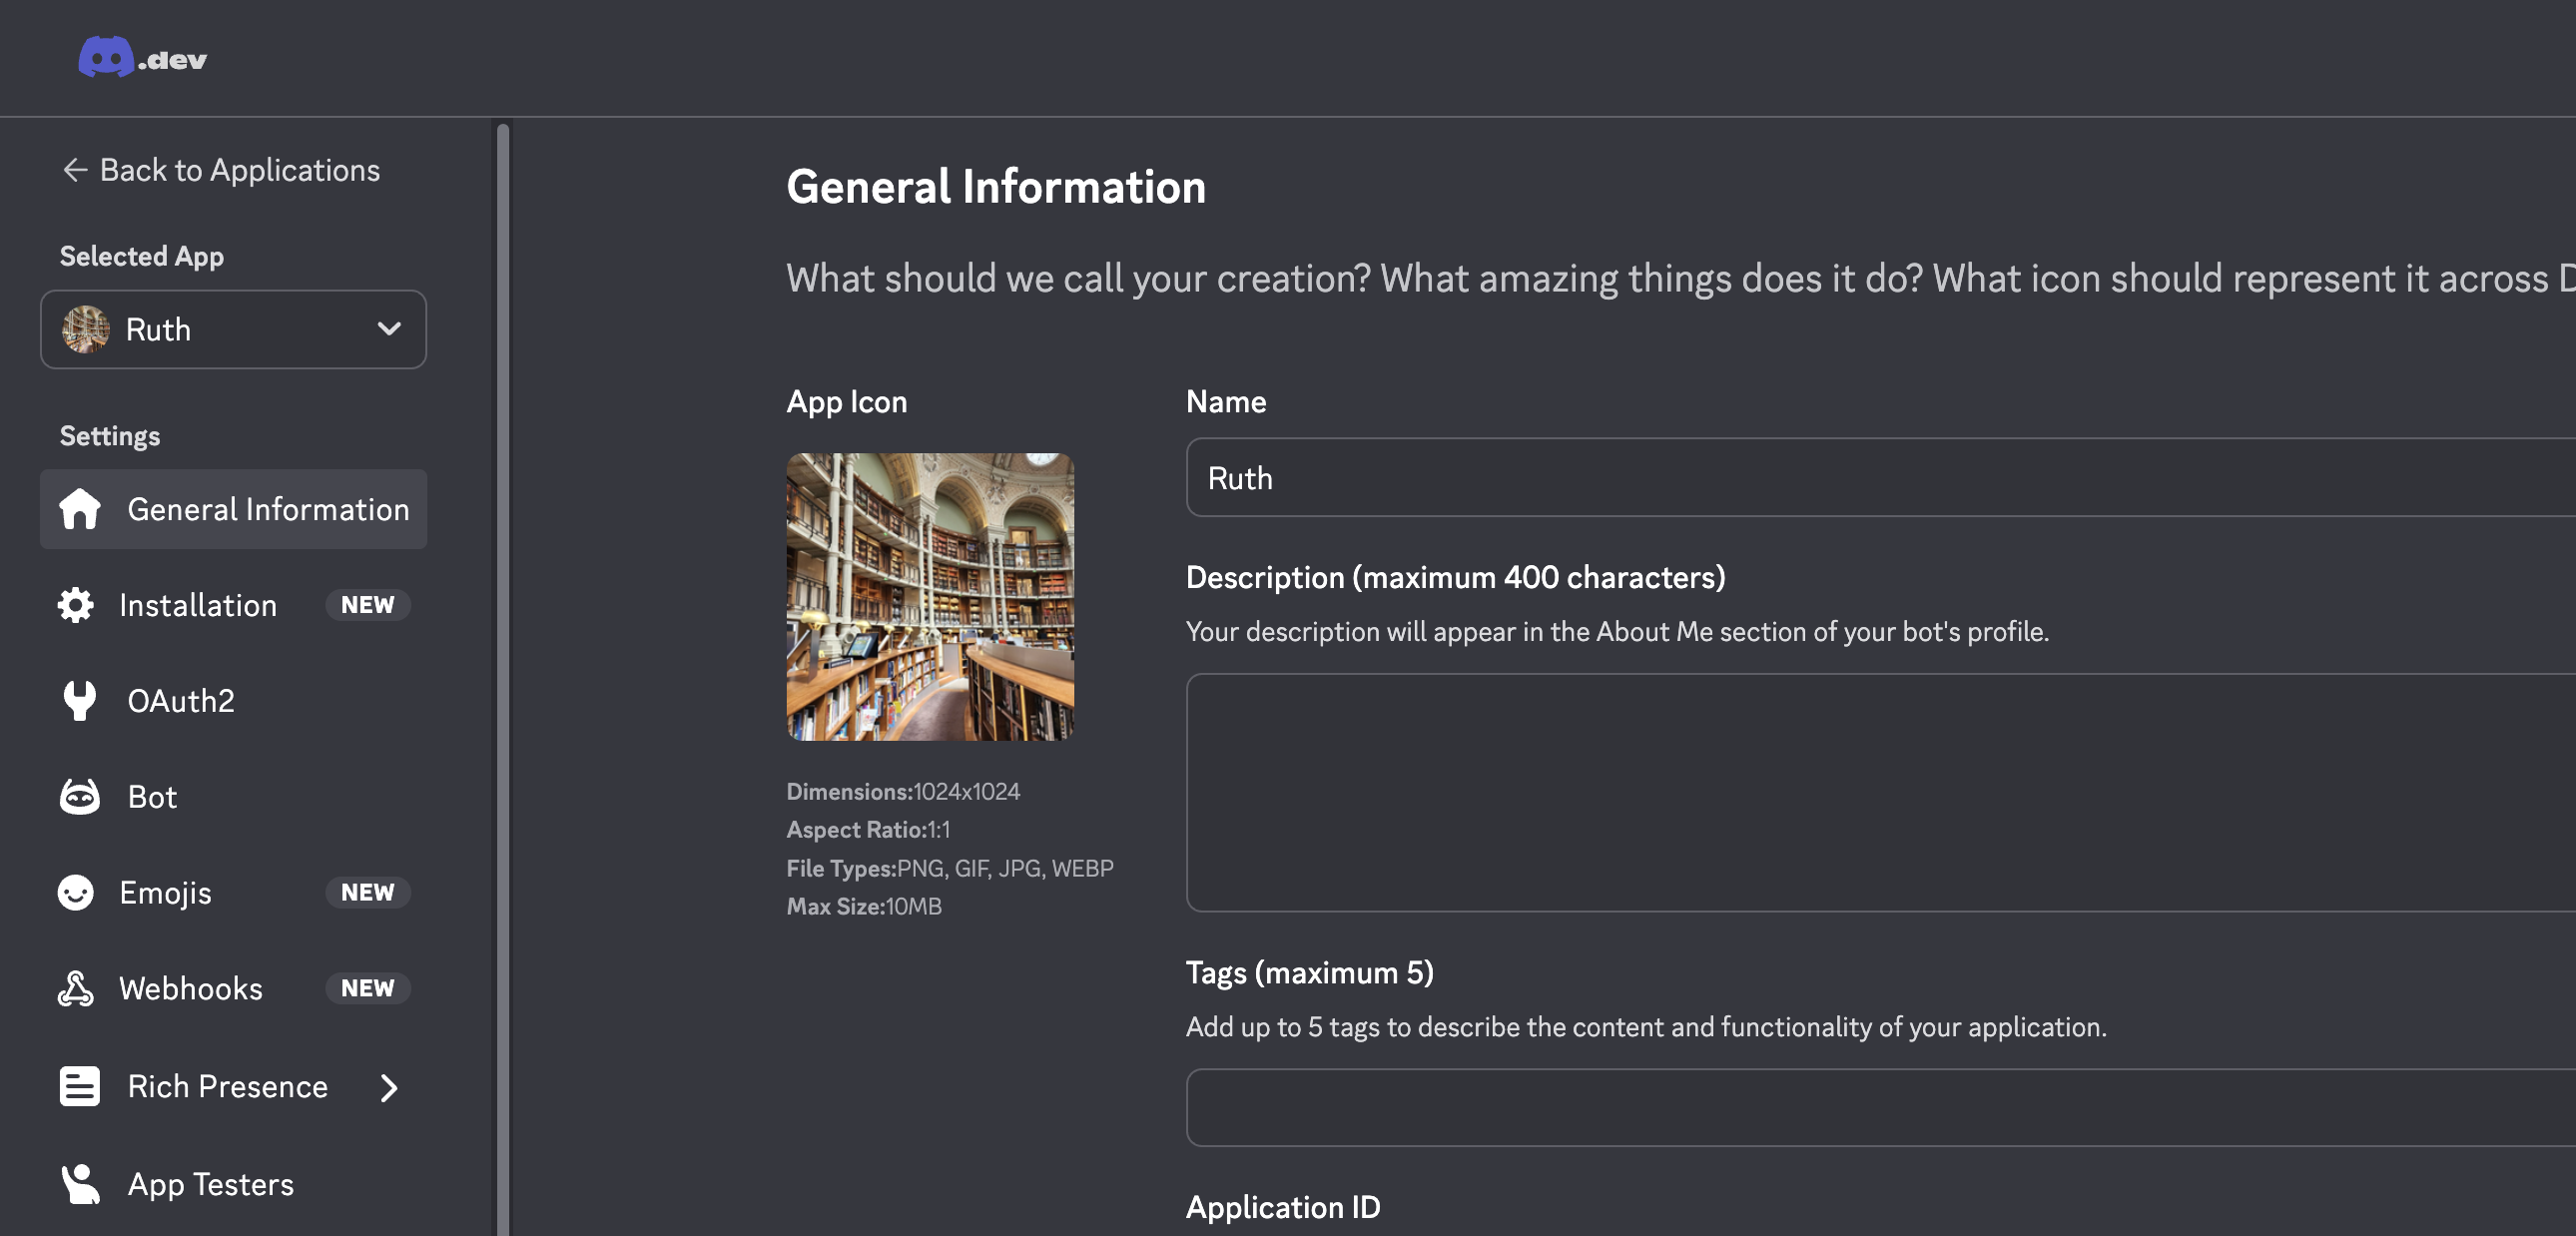
Task: Go to the Installation settings page
Action: click(198, 605)
